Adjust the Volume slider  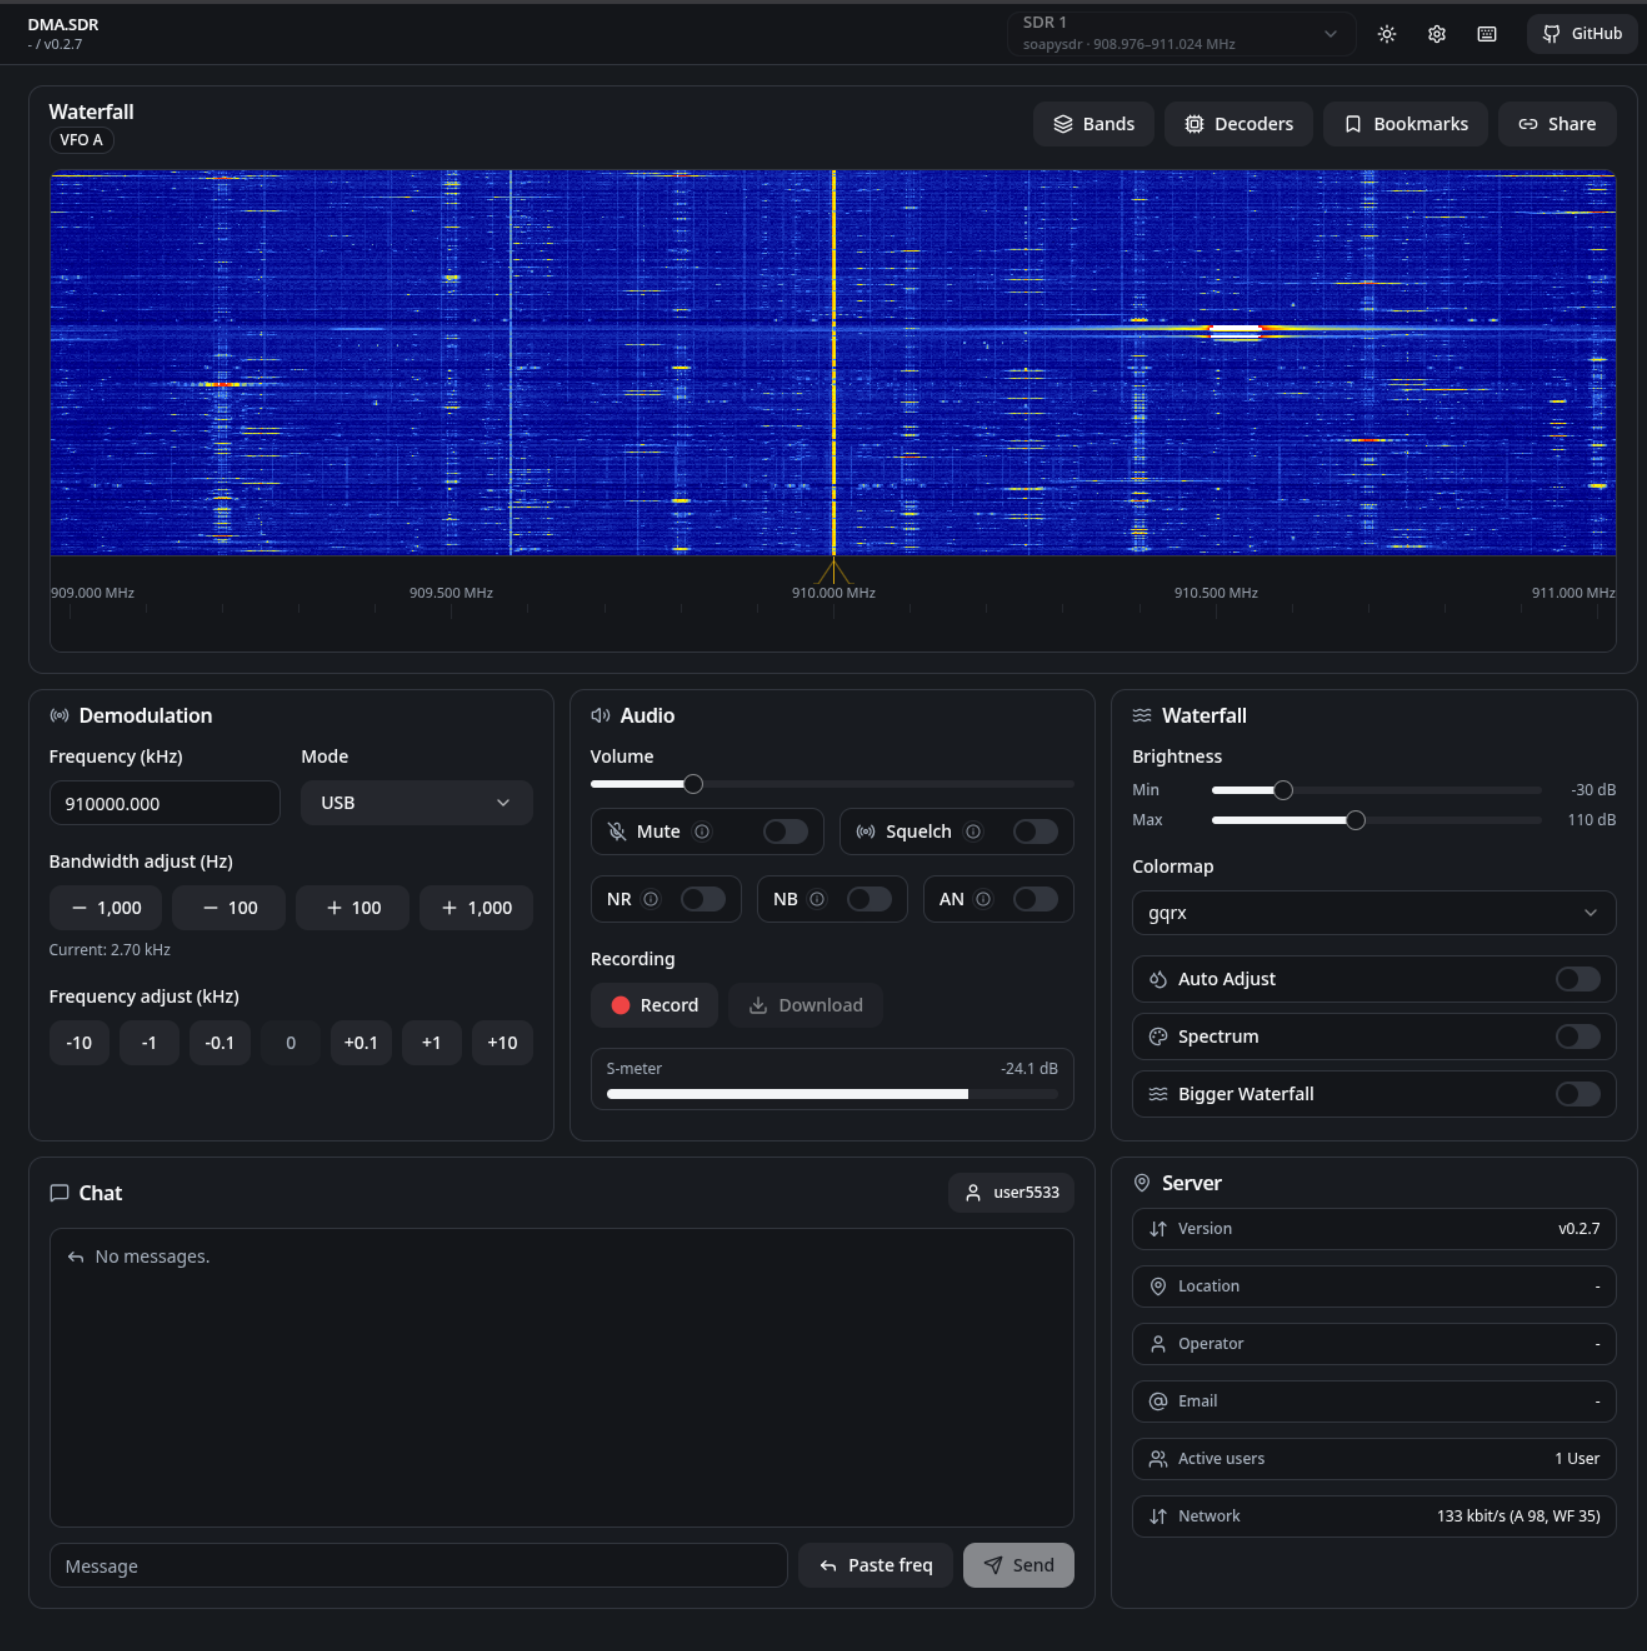(x=692, y=784)
